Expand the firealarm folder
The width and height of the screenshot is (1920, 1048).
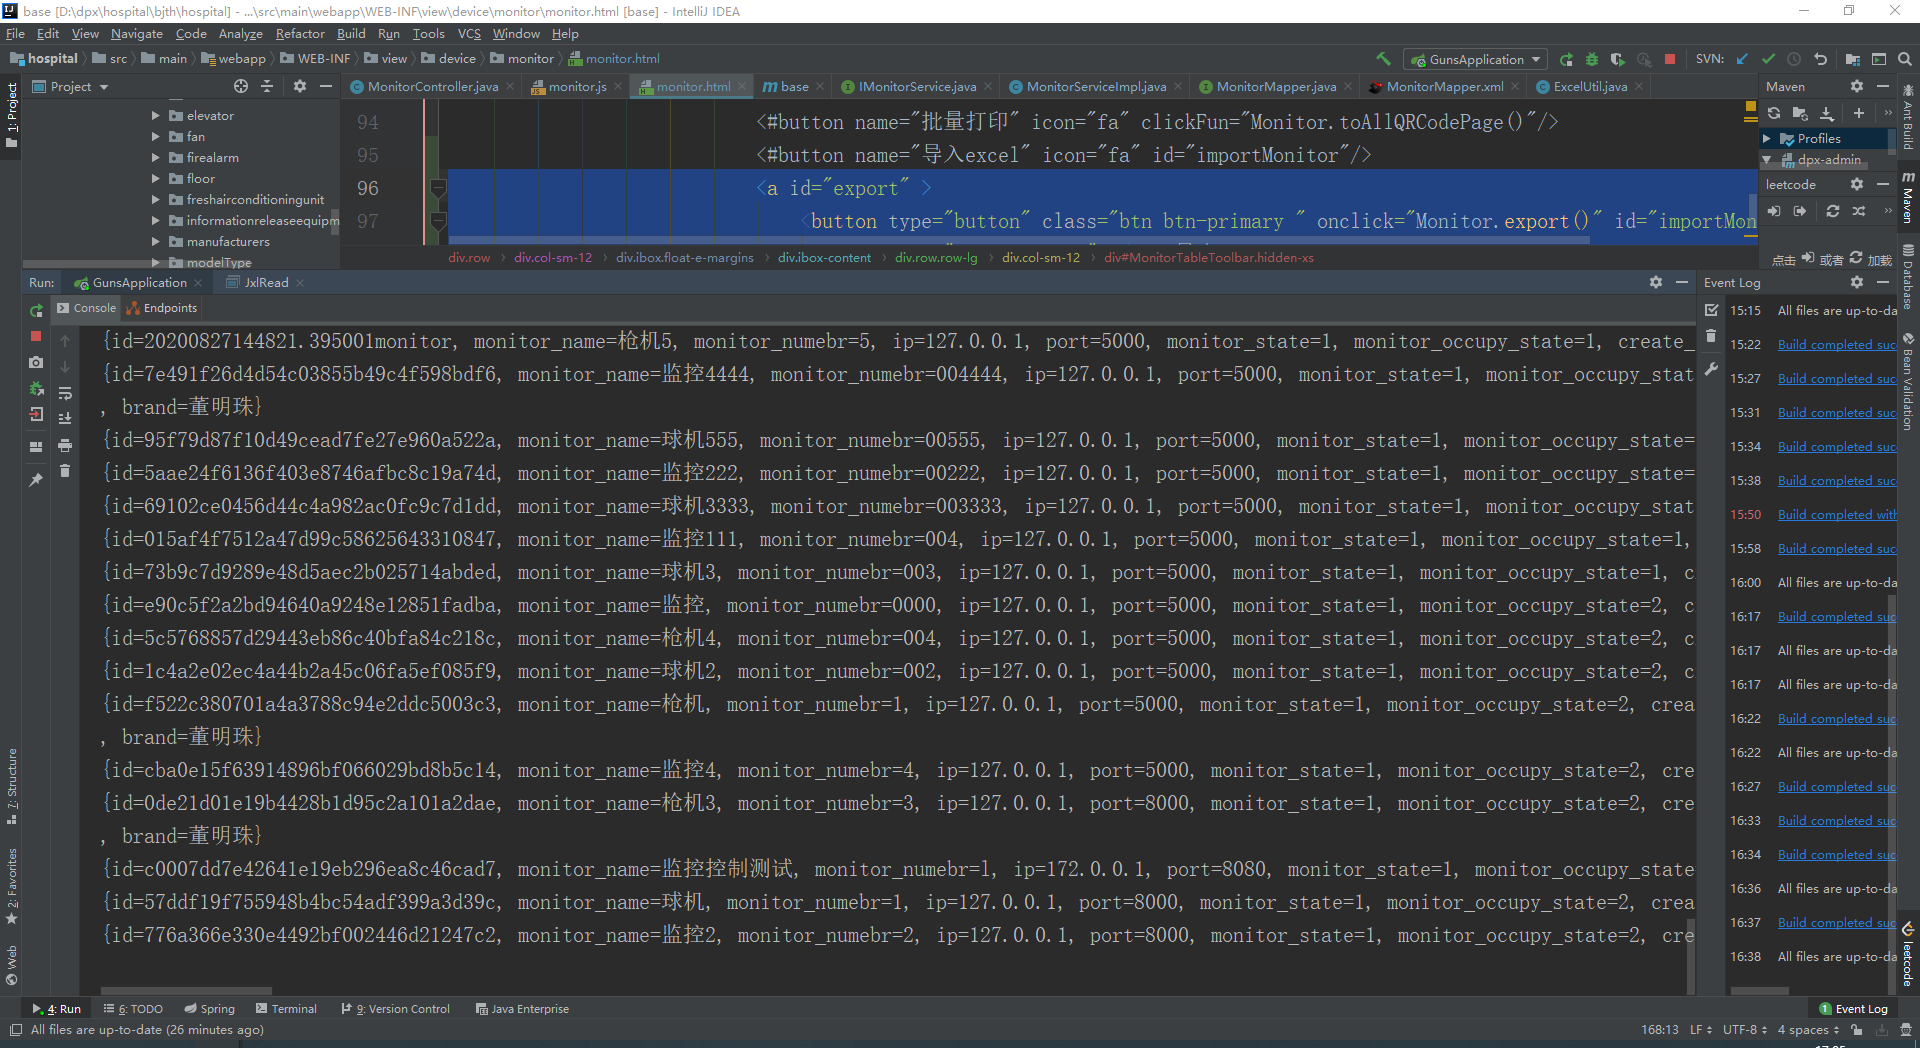[155, 157]
